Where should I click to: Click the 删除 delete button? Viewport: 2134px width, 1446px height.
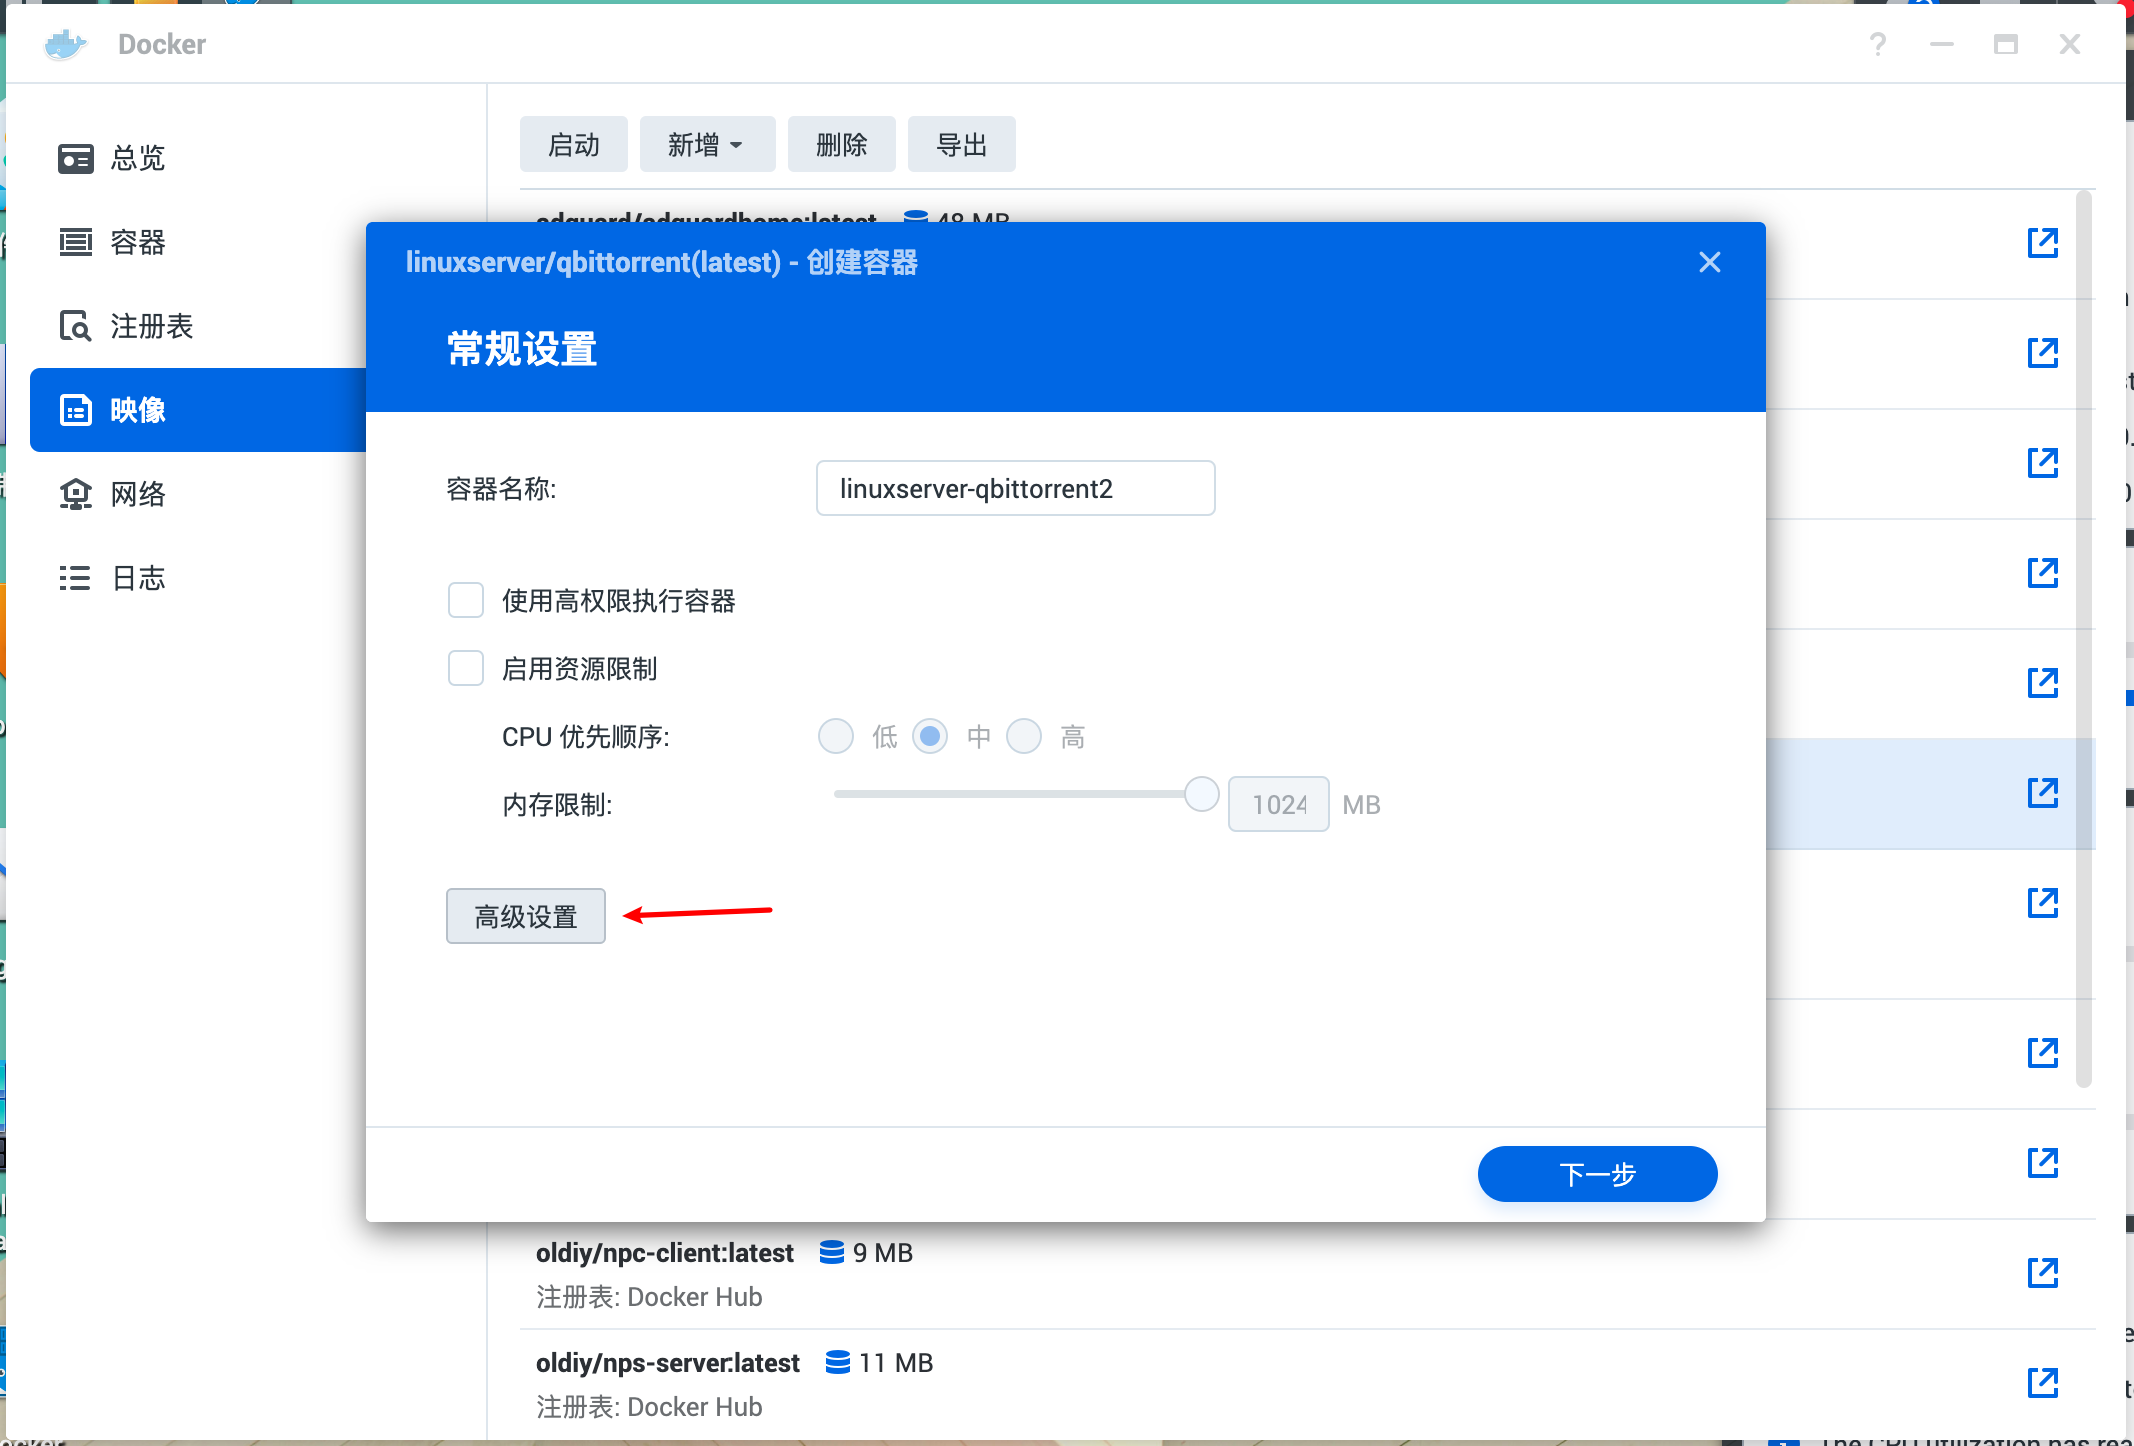point(841,145)
